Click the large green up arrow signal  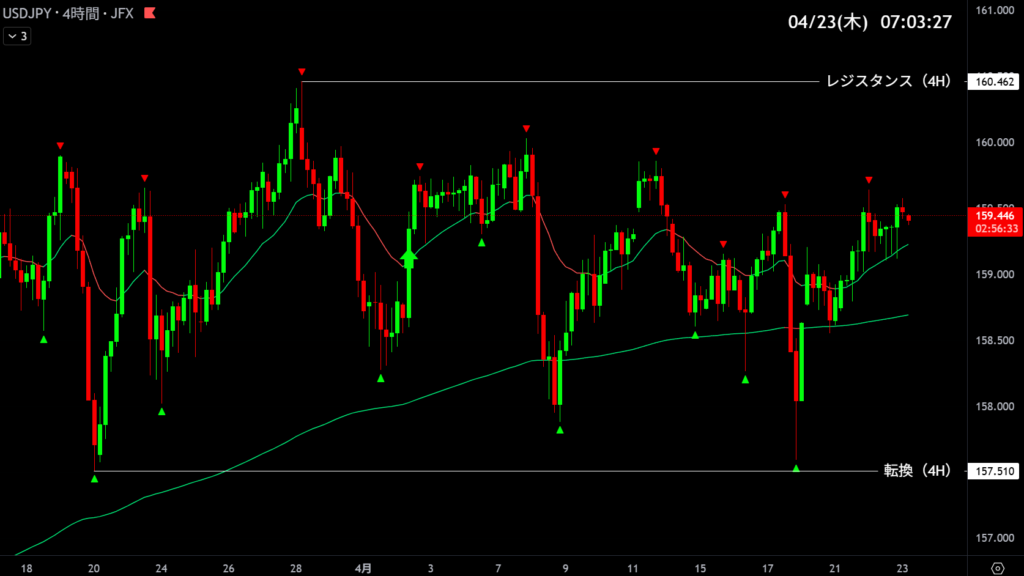click(408, 257)
